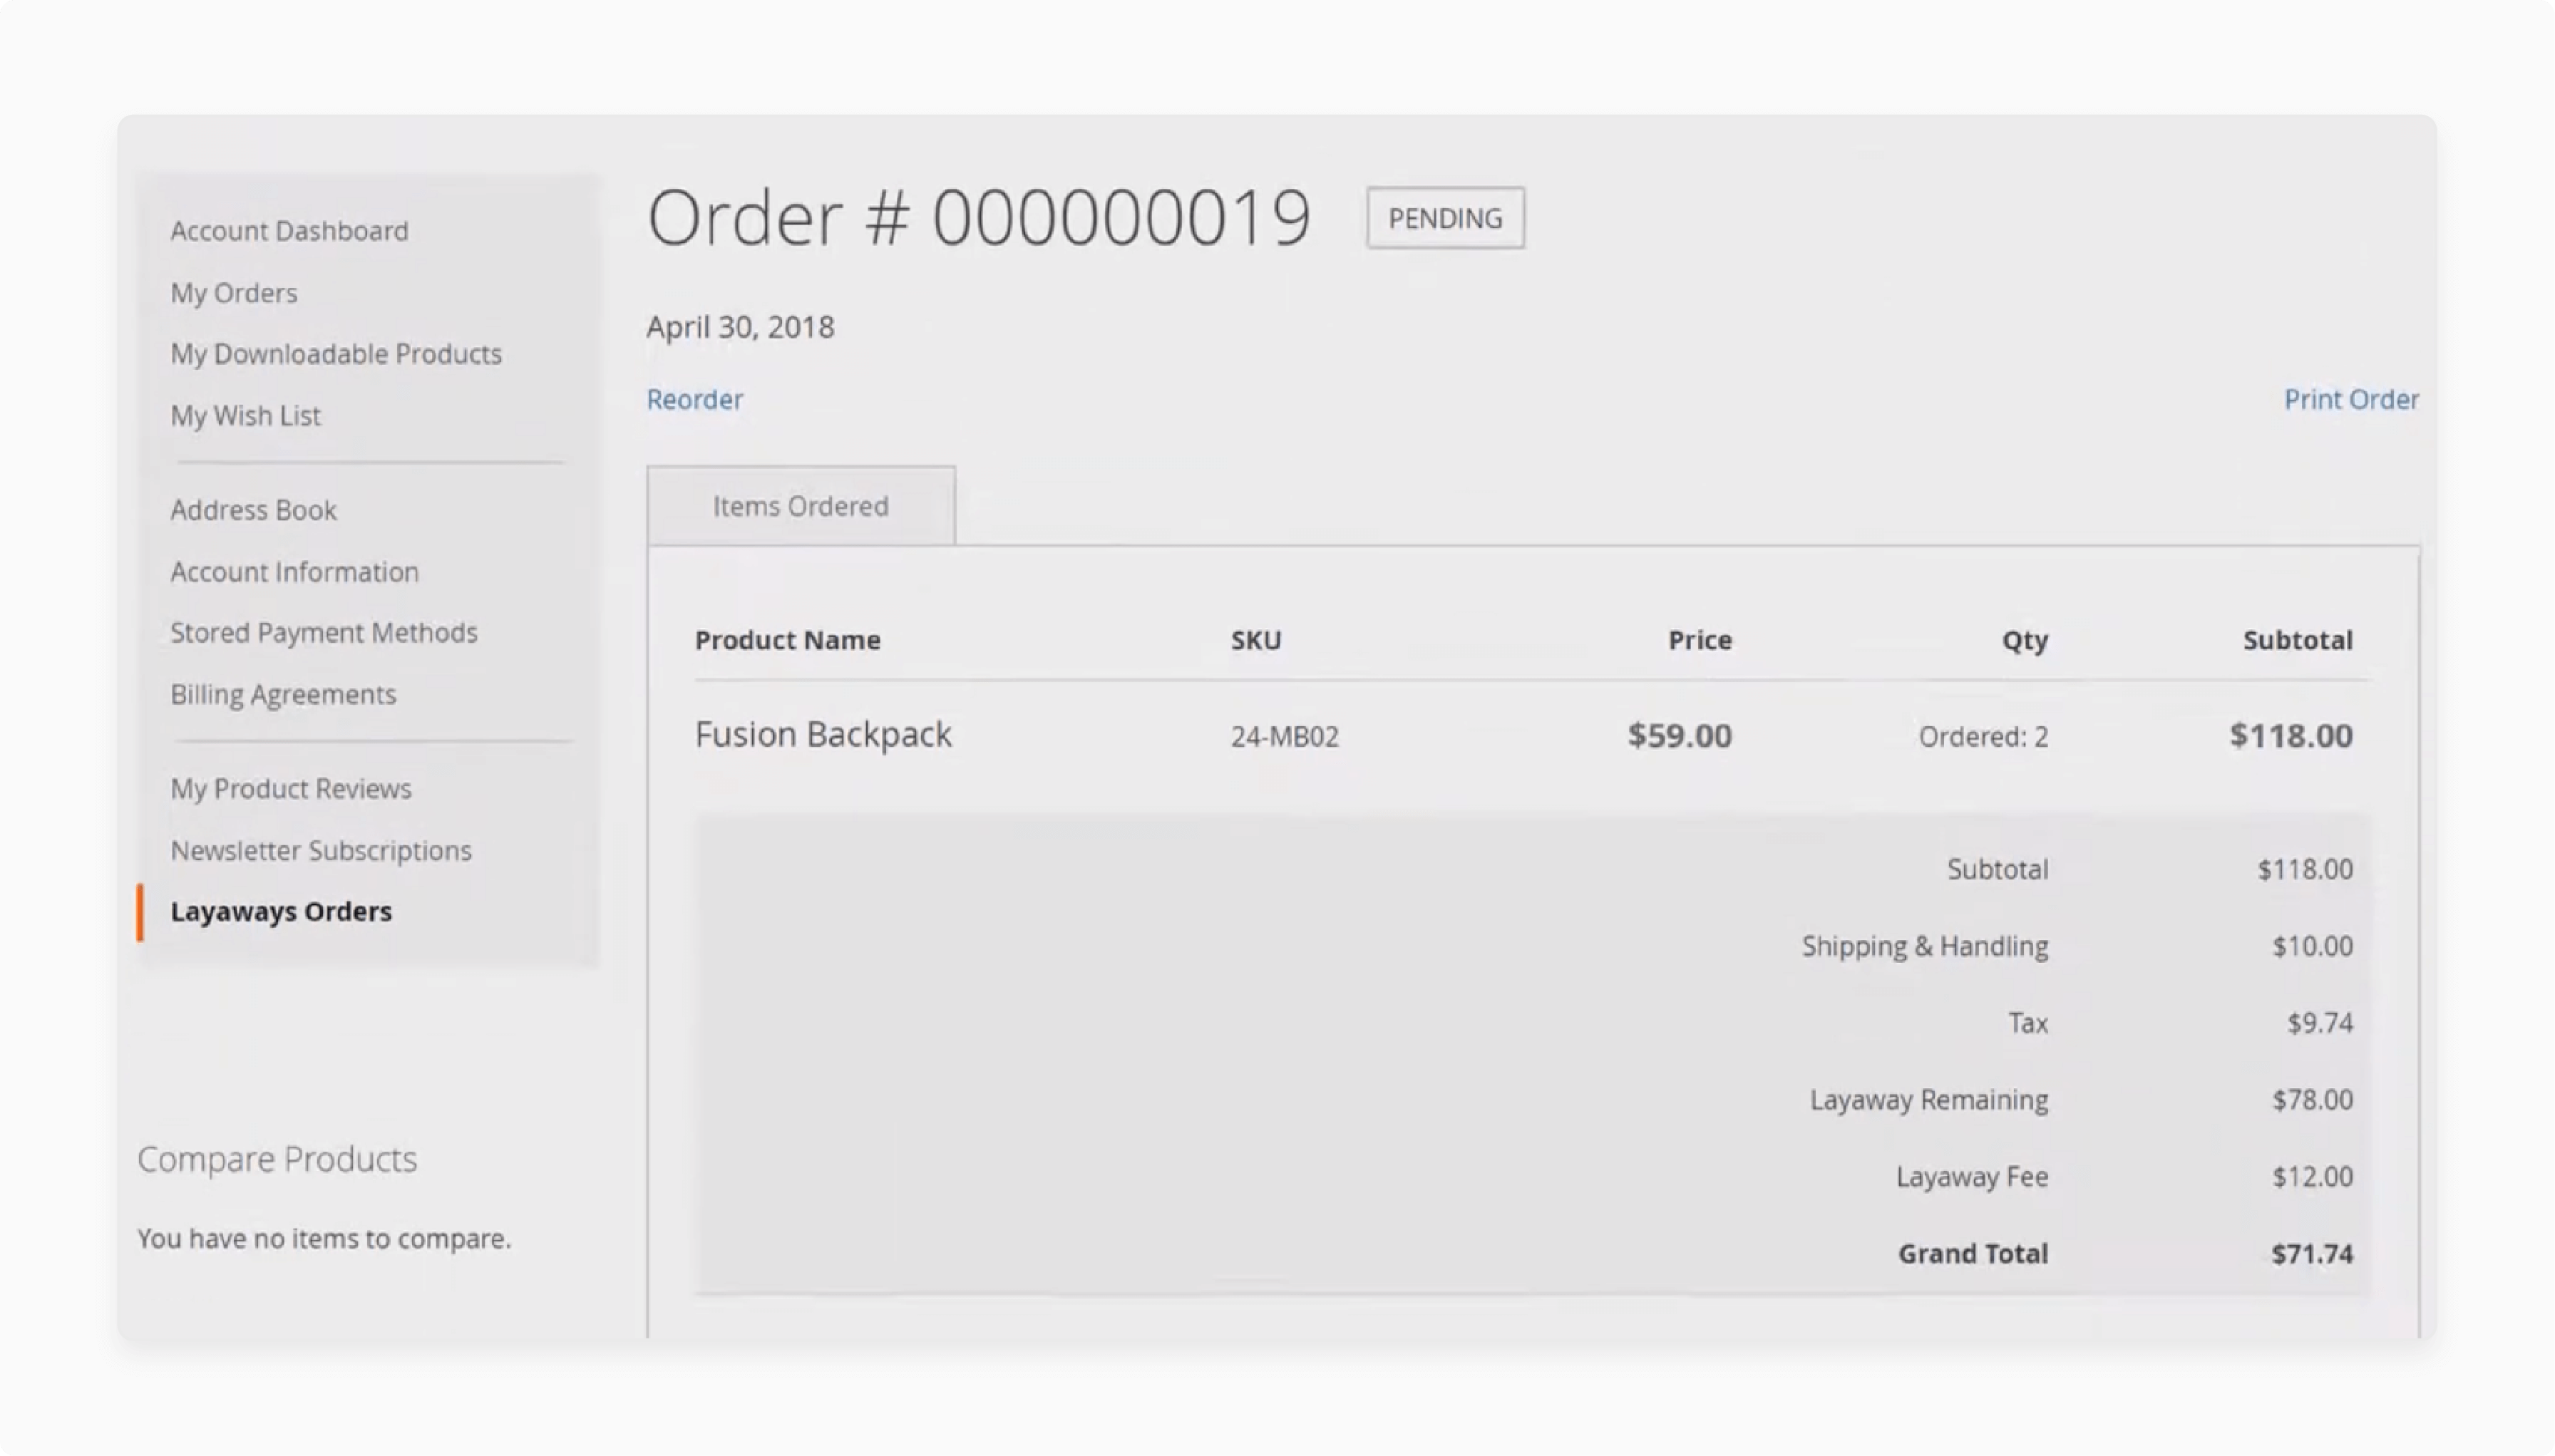Open Stored Payment Methods
This screenshot has height=1456, width=2555.
pyautogui.click(x=324, y=633)
